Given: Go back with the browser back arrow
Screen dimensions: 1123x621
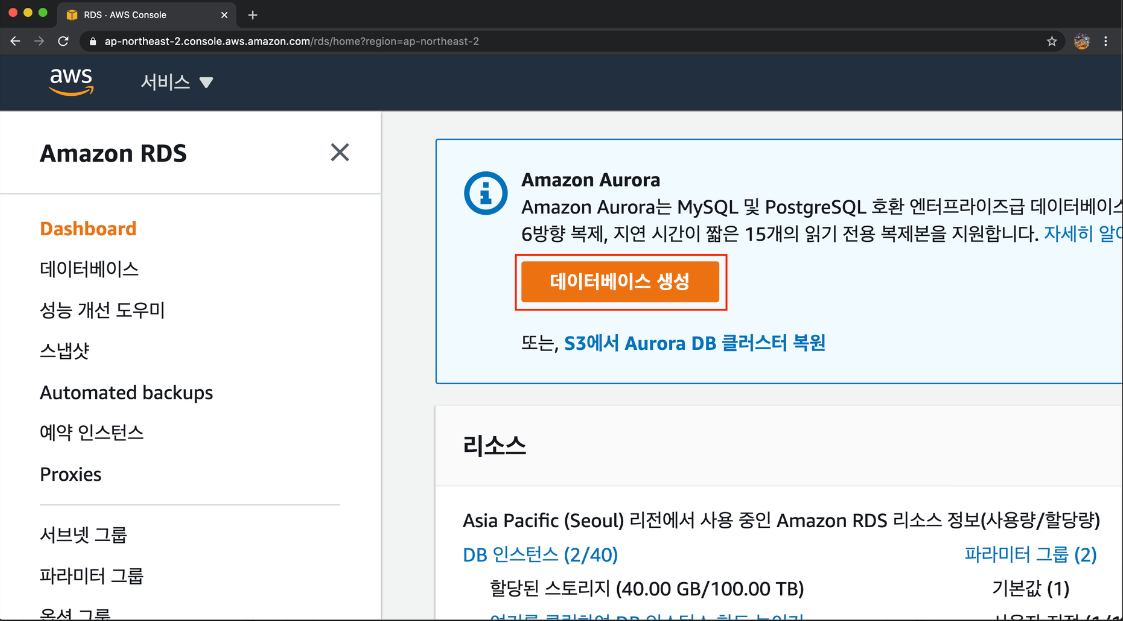Looking at the screenshot, I should click(15, 41).
